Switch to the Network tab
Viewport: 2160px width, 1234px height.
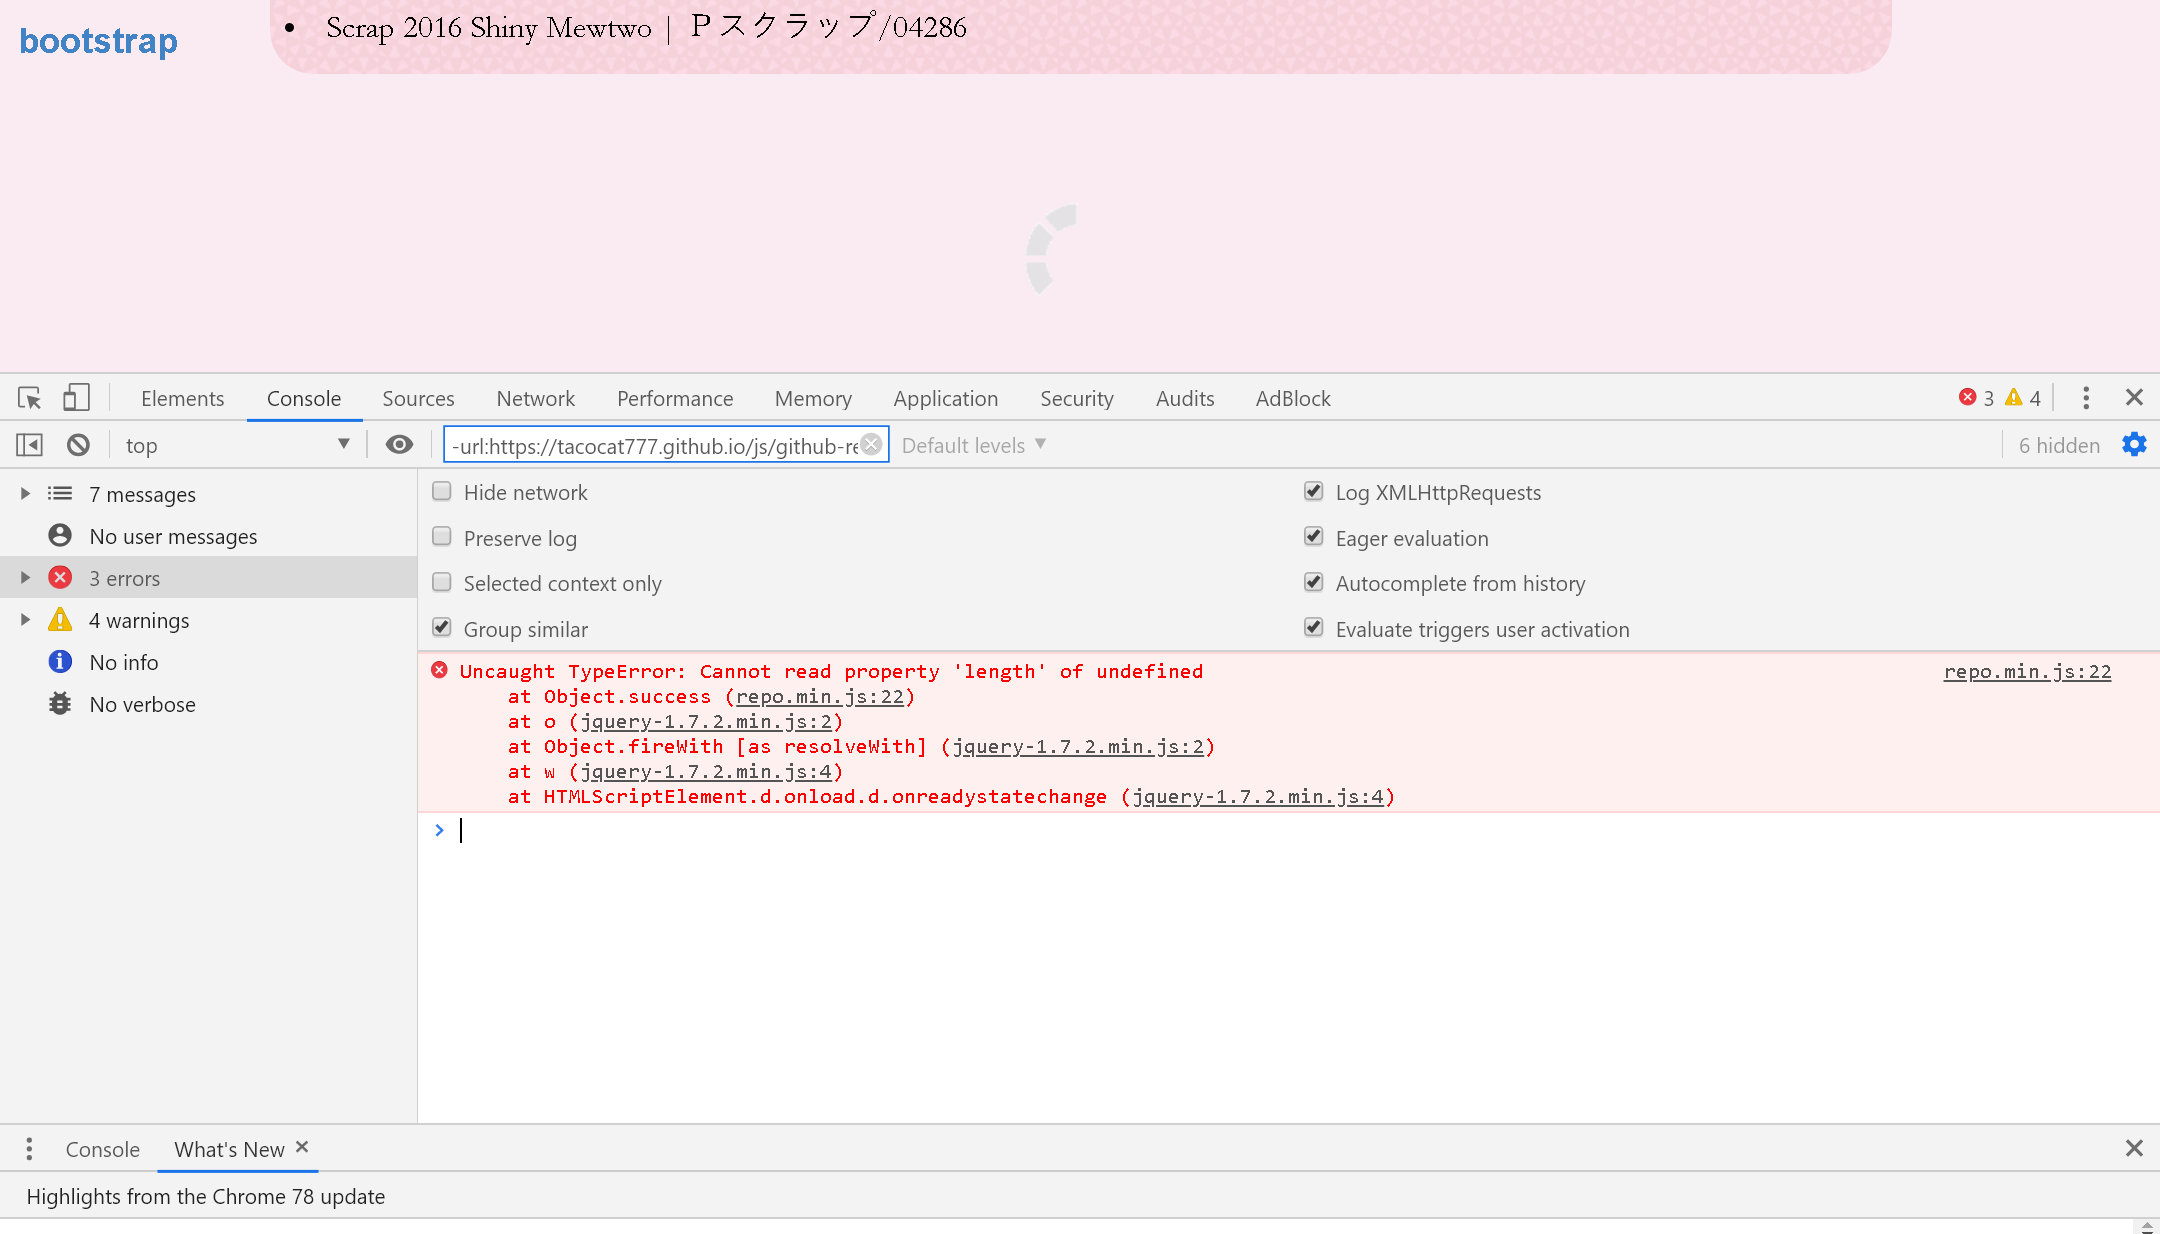coord(535,398)
